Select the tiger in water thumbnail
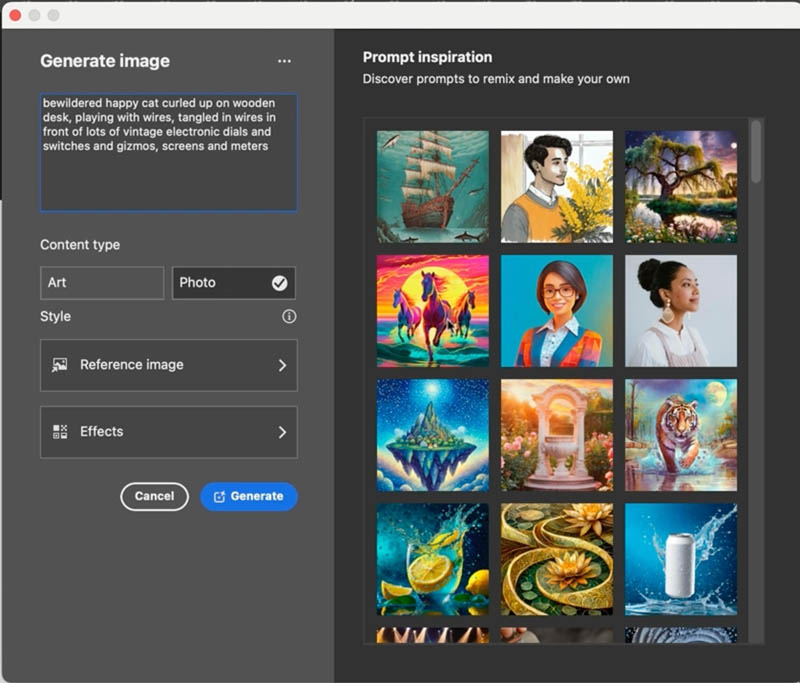This screenshot has width=800, height=683. [x=681, y=435]
